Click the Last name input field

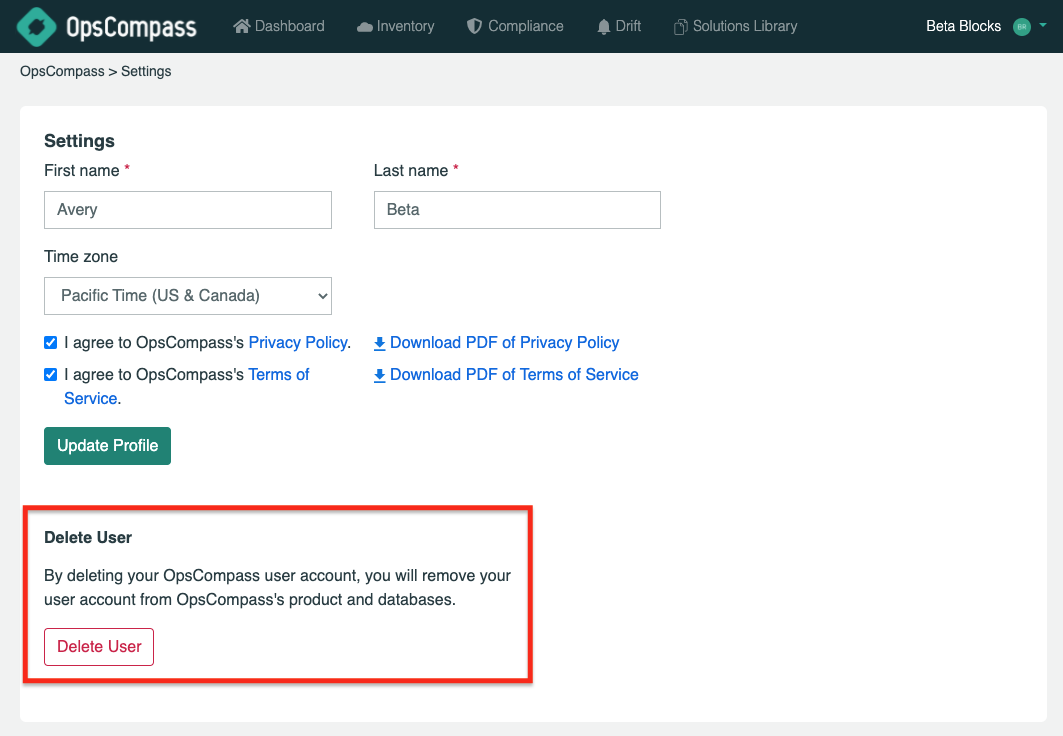pyautogui.click(x=516, y=210)
